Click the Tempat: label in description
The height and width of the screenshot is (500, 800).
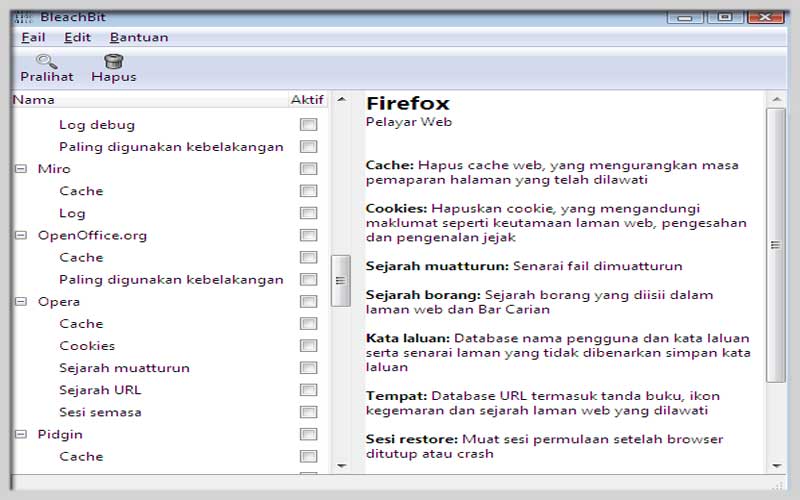[396, 396]
